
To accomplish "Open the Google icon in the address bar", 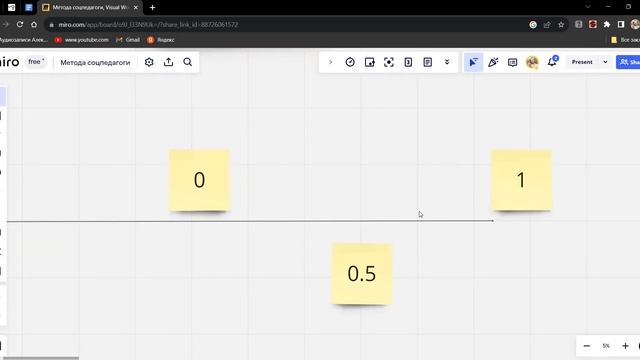I will 533,24.
